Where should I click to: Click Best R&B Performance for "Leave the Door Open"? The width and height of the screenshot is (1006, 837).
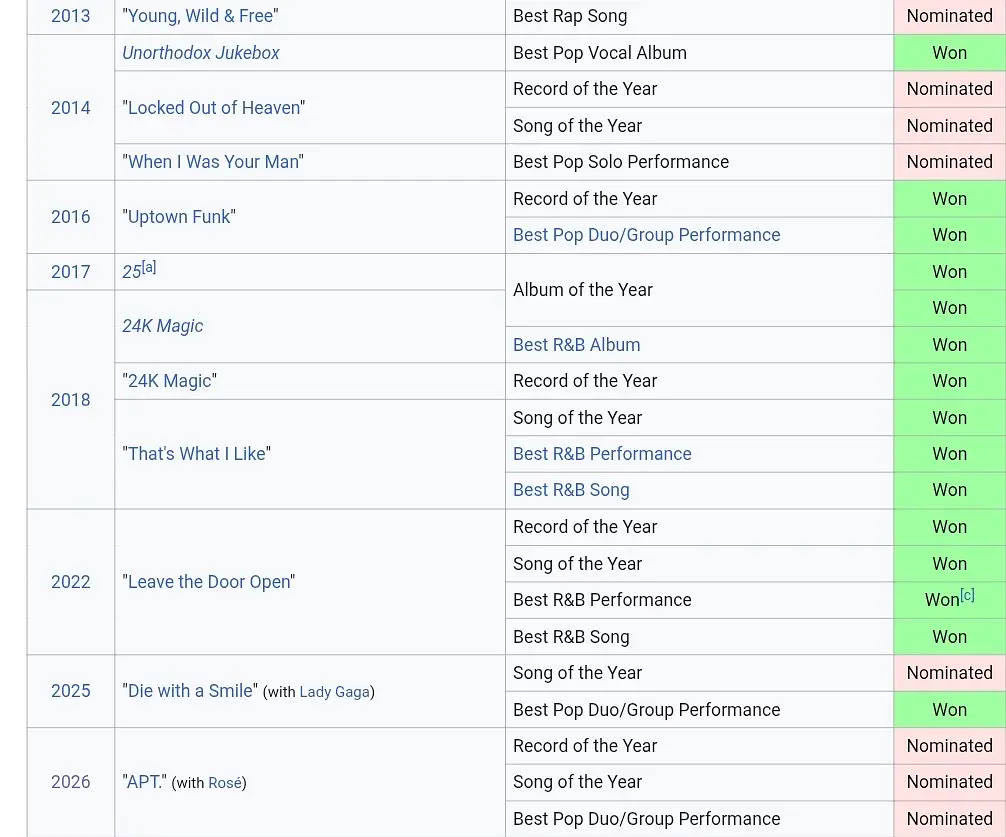(699, 600)
